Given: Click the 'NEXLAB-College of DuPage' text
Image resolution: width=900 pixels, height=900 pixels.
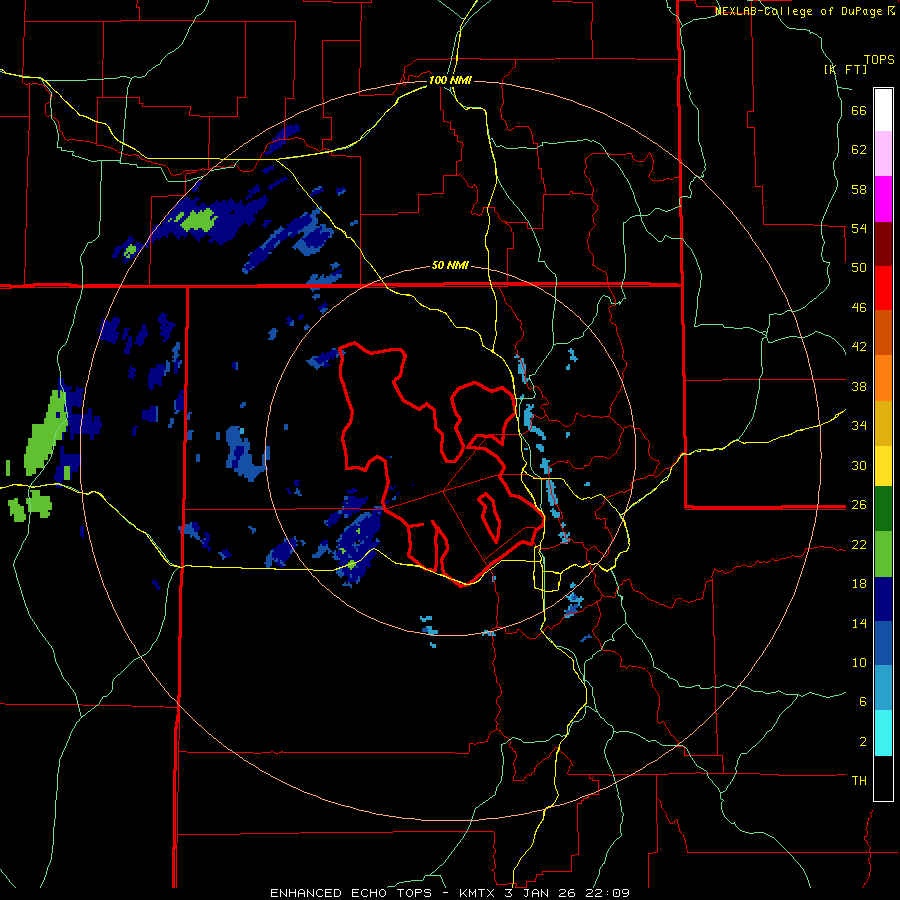Looking at the screenshot, I should coord(798,11).
